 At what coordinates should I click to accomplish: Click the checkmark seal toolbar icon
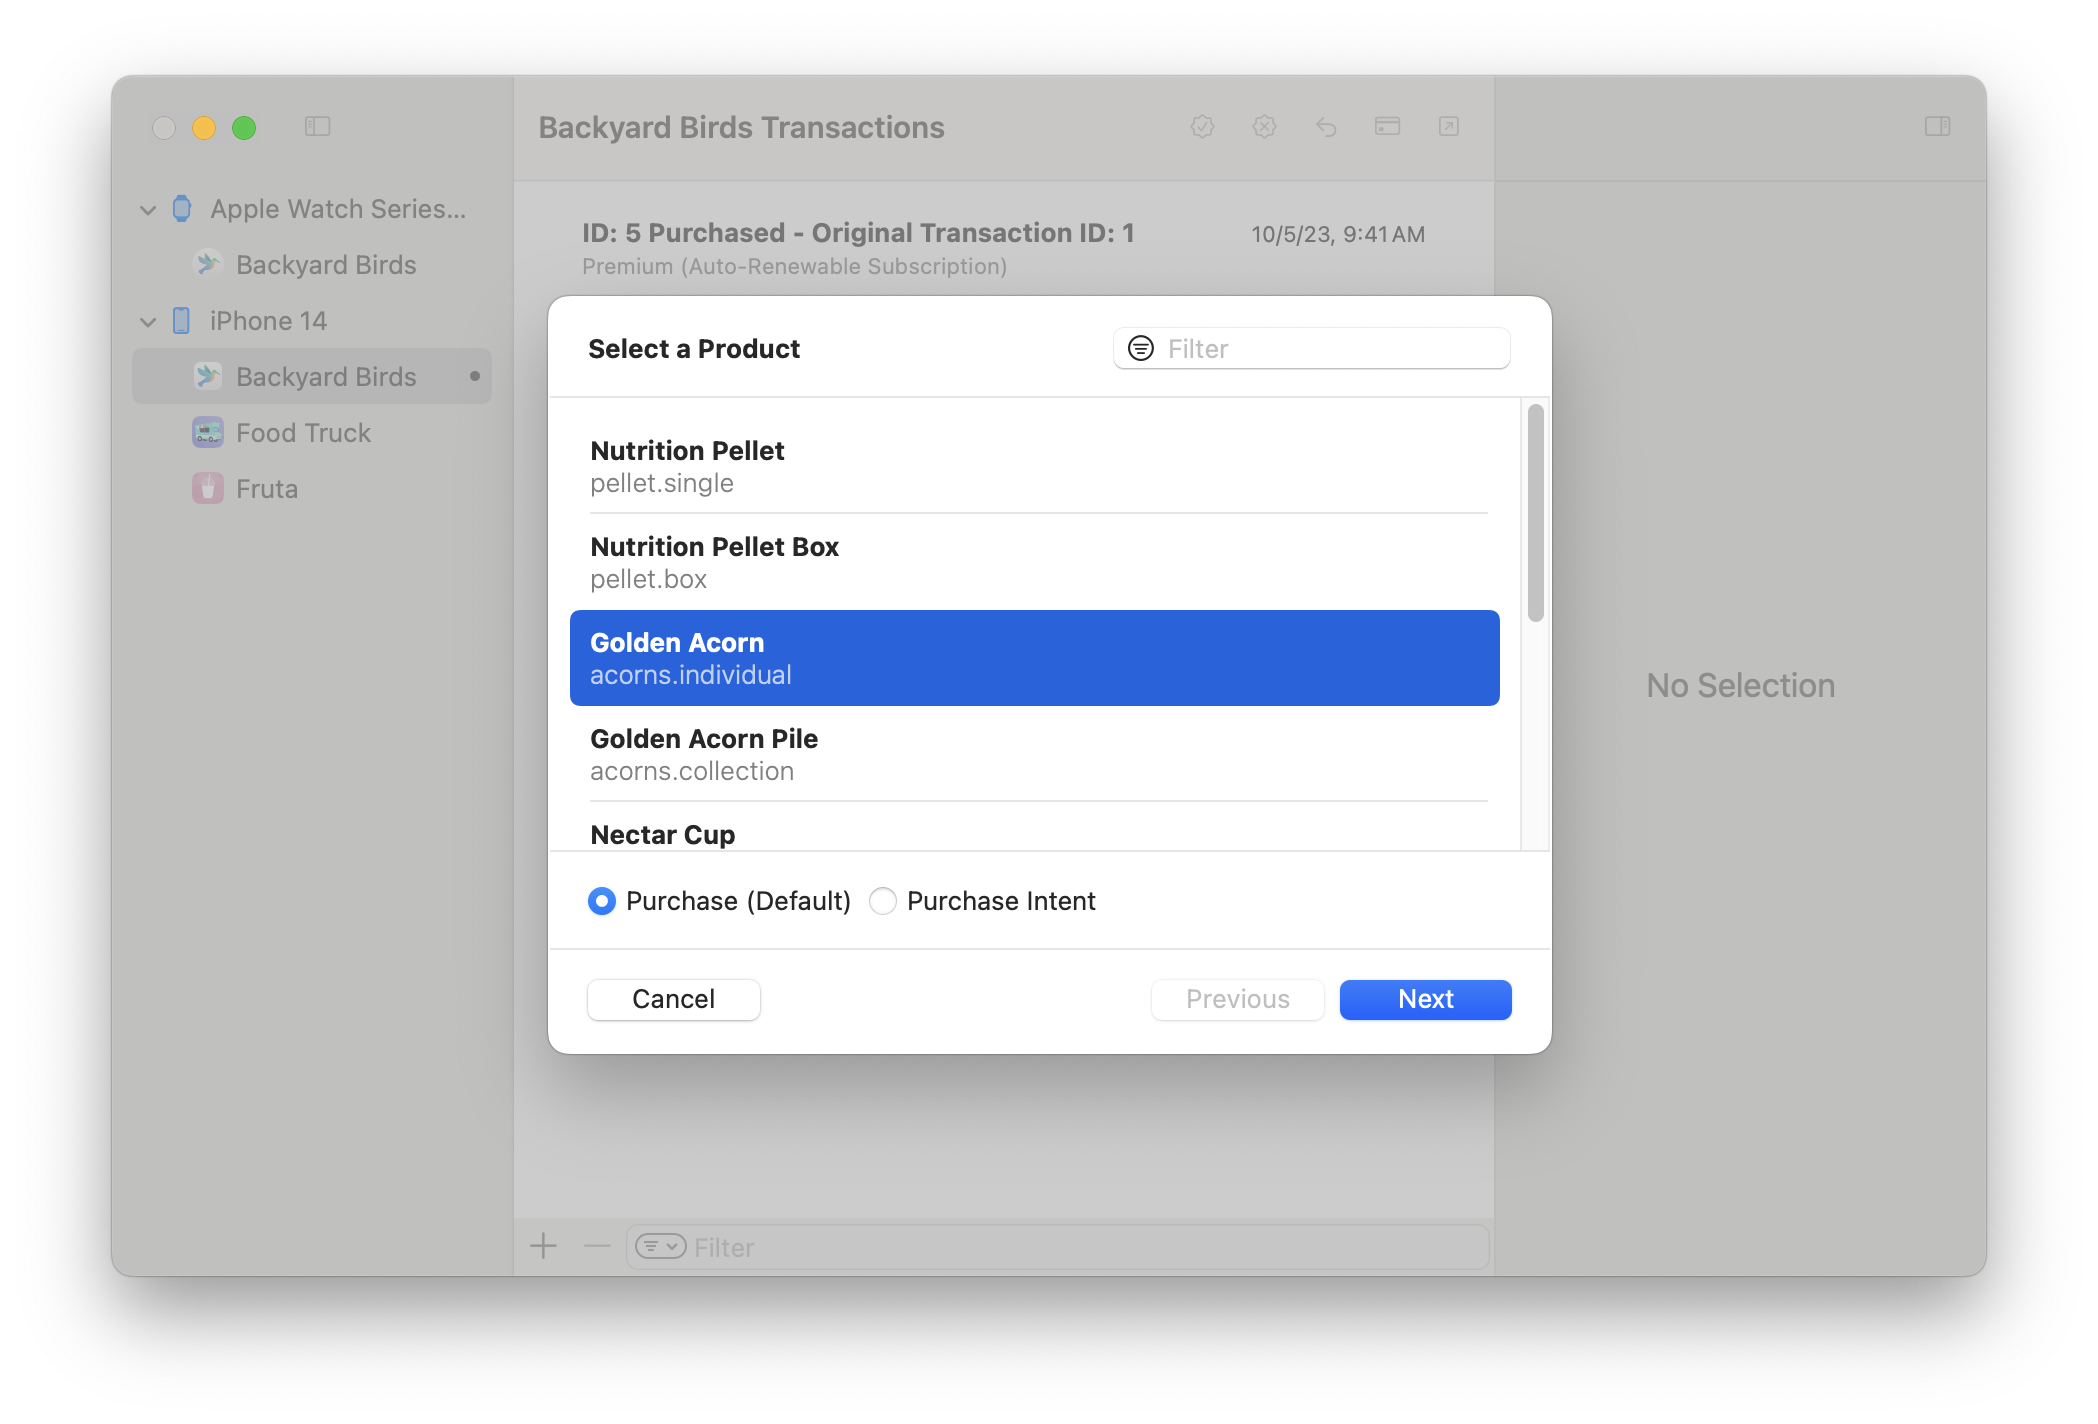[1203, 127]
